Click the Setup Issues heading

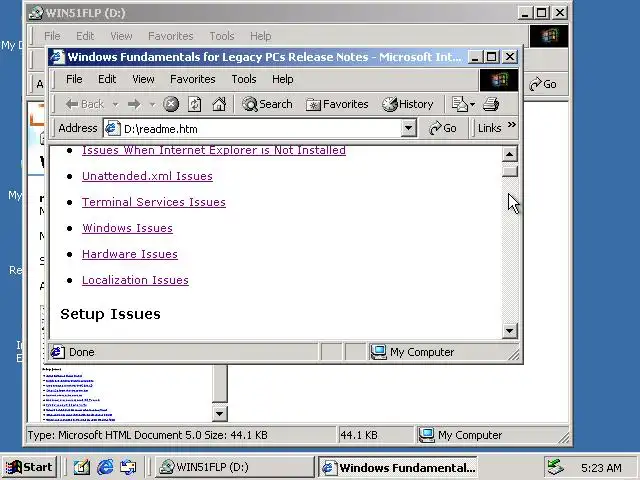click(x=110, y=314)
